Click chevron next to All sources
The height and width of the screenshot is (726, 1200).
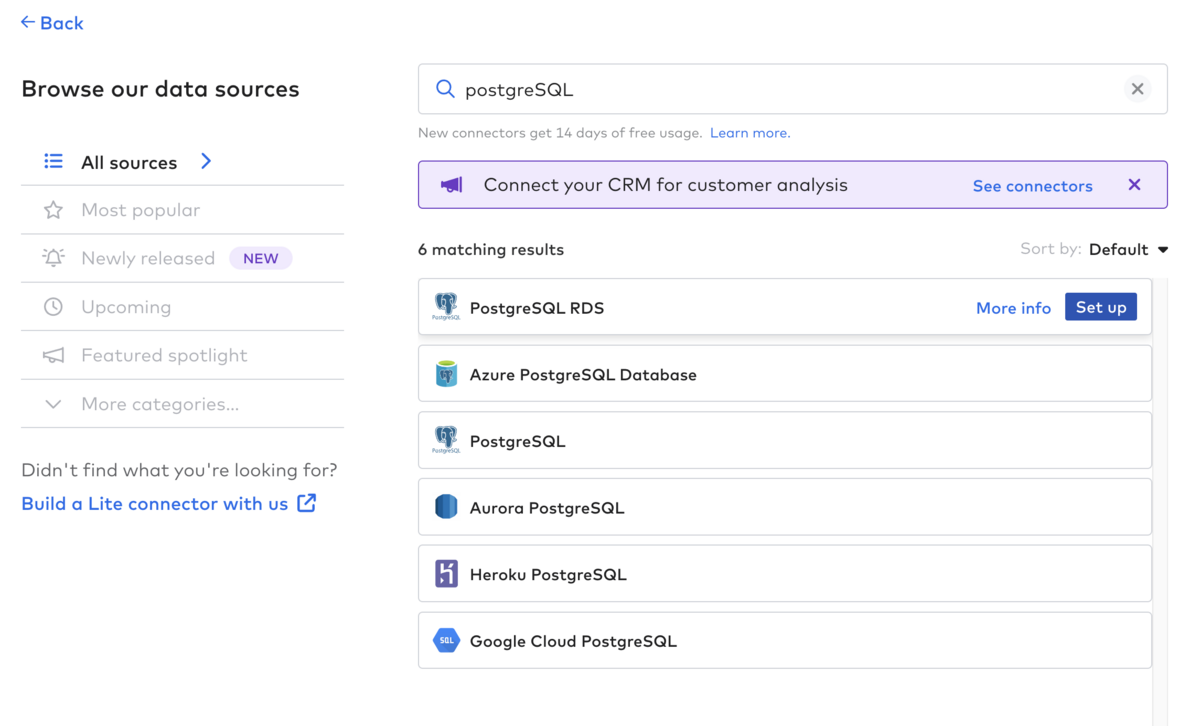tap(206, 161)
